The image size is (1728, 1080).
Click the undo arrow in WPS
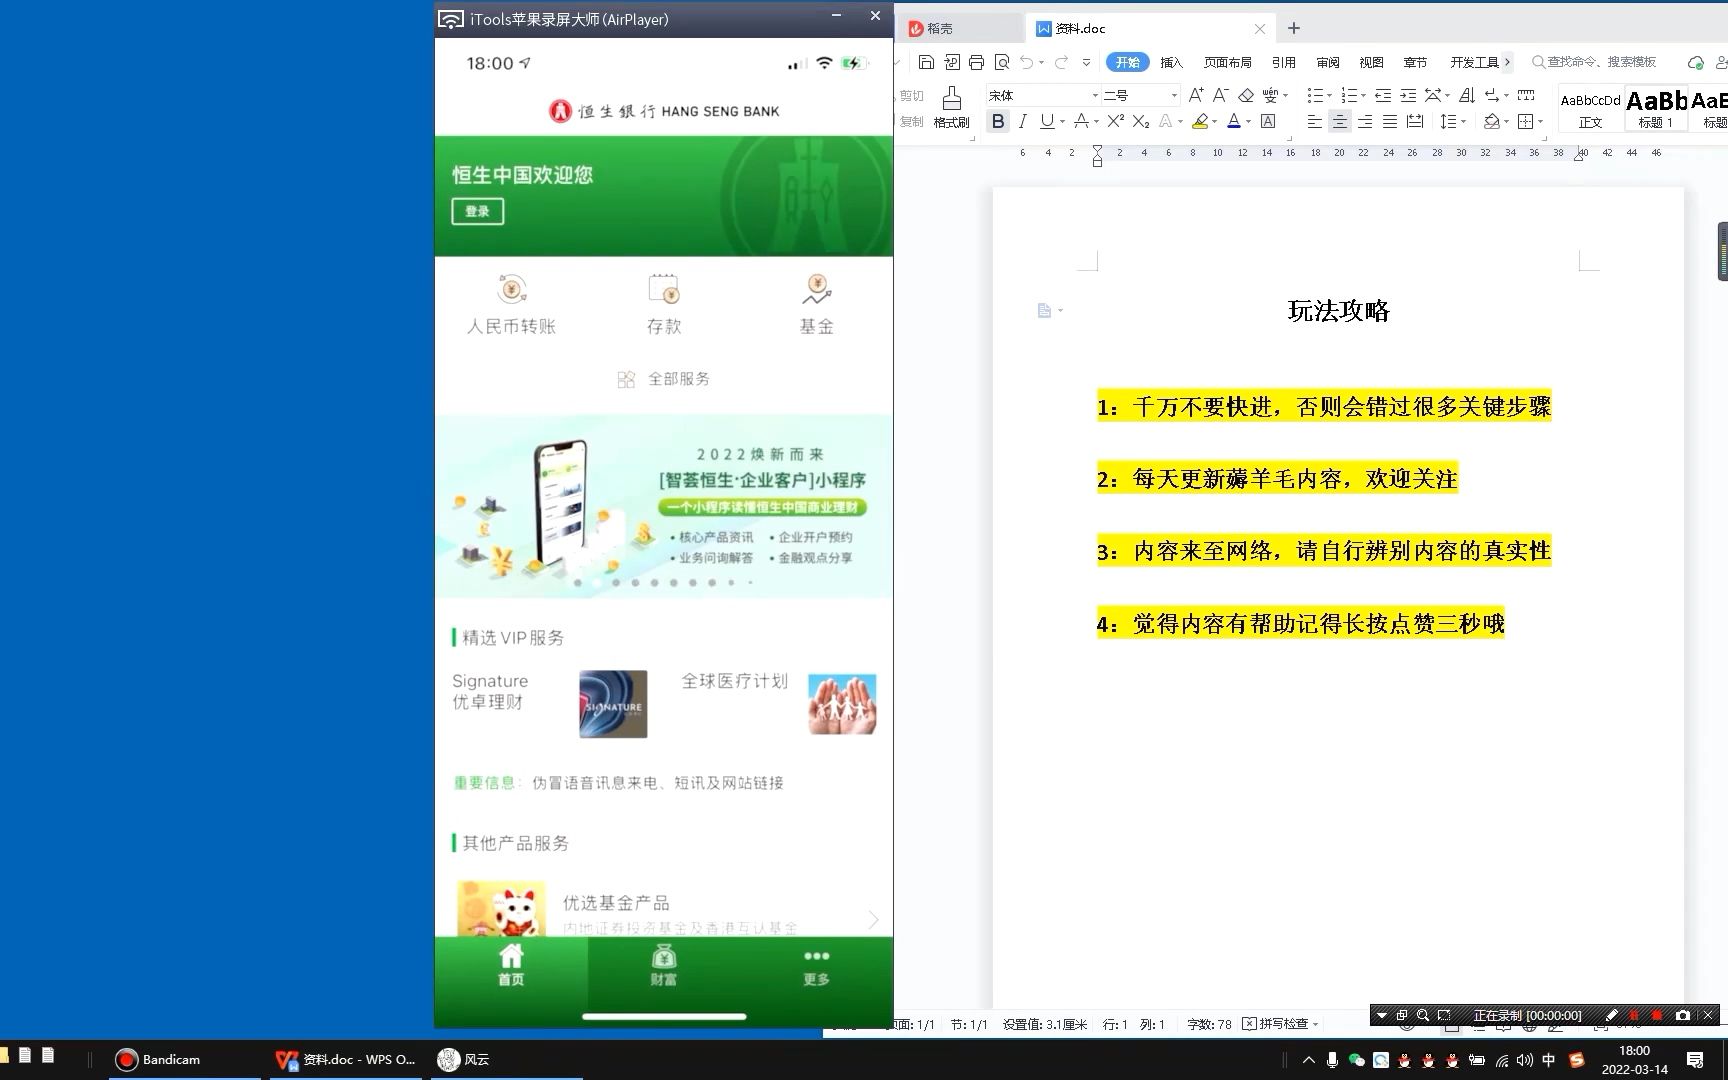[x=1027, y=62]
